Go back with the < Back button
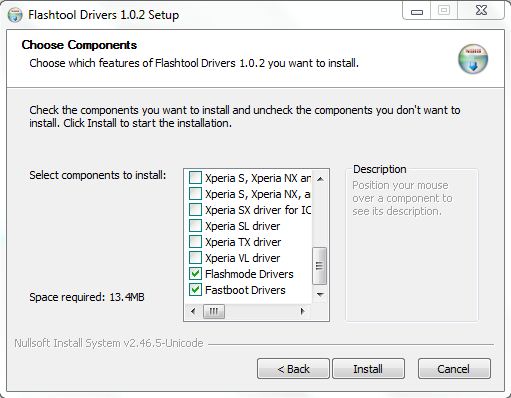 [x=293, y=369]
